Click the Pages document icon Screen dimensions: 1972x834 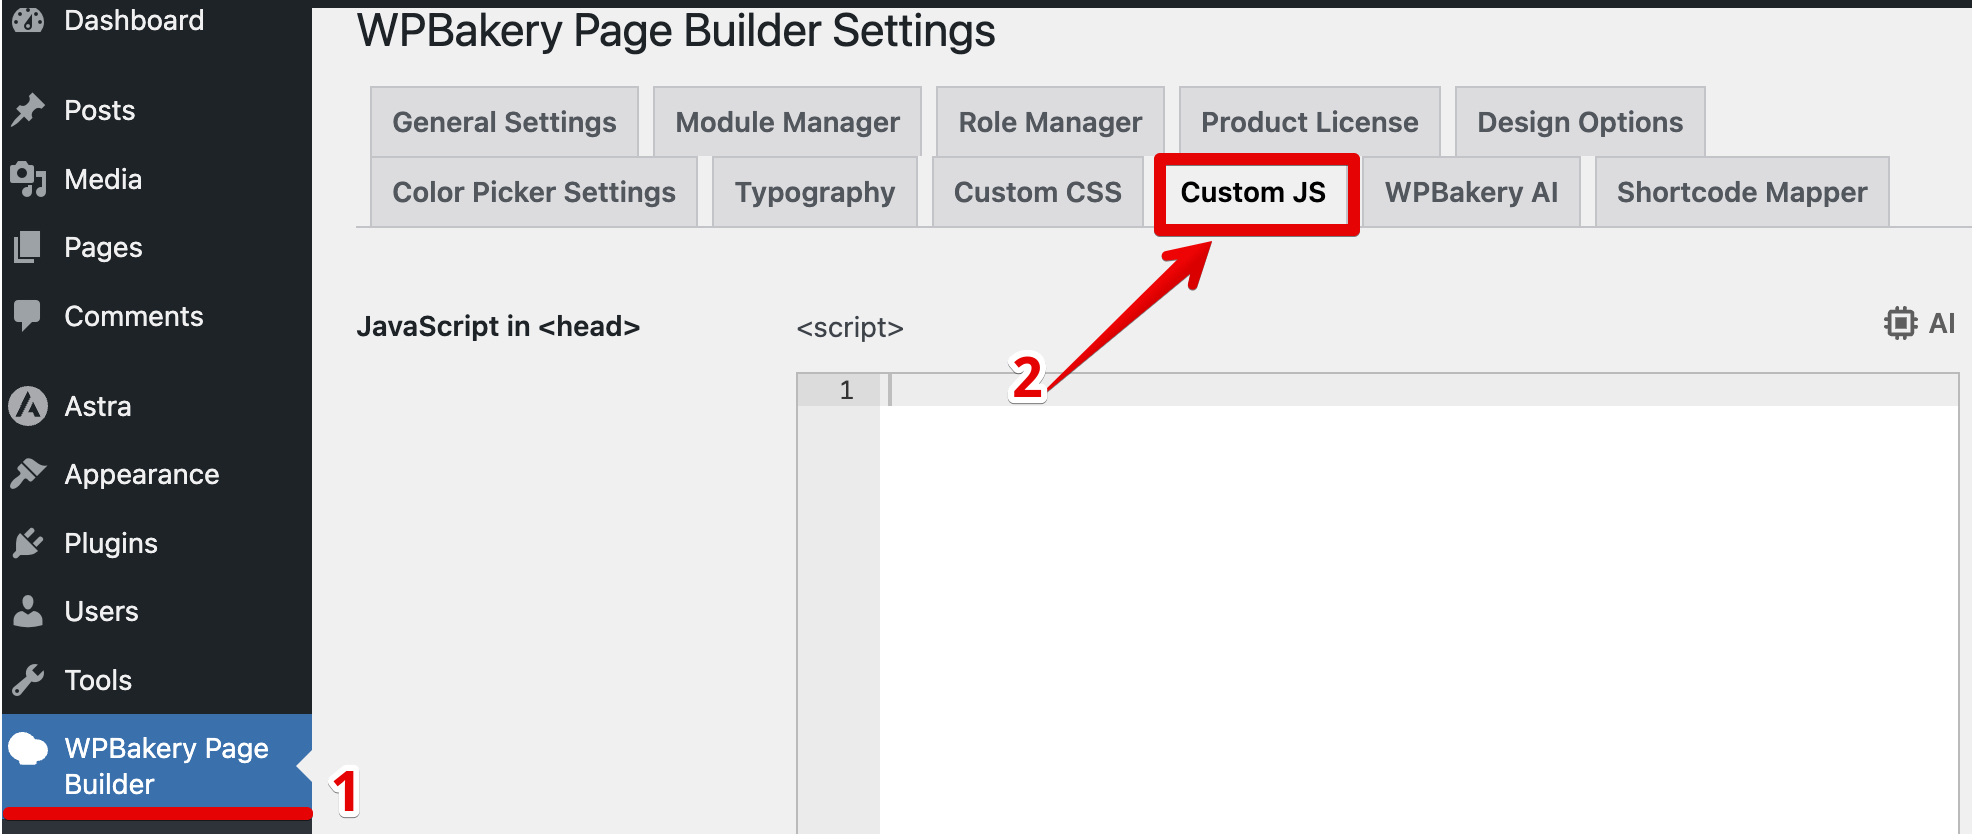tap(28, 247)
